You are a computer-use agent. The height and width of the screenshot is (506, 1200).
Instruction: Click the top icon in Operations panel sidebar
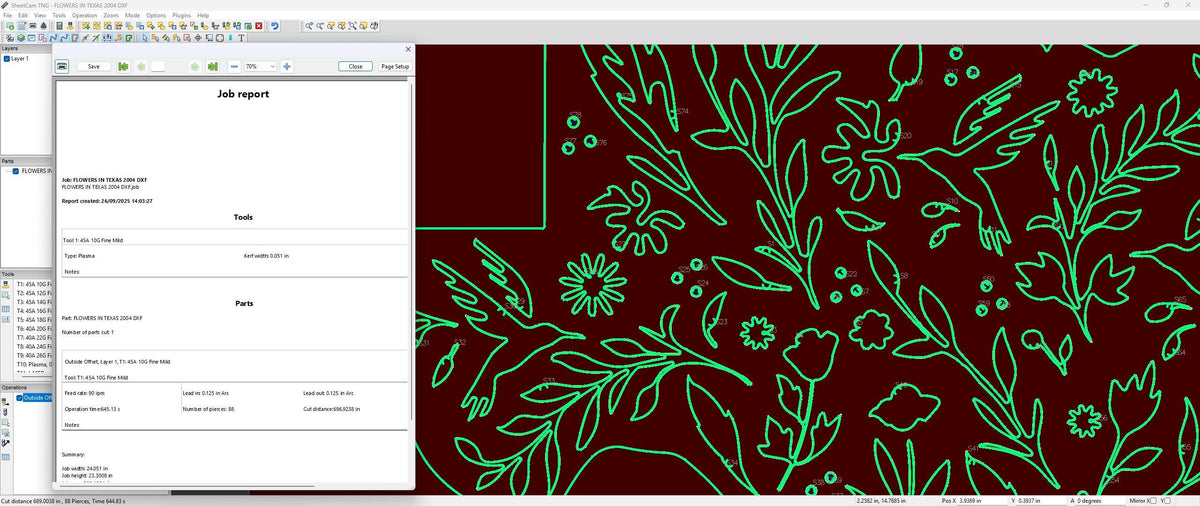click(x=5, y=401)
